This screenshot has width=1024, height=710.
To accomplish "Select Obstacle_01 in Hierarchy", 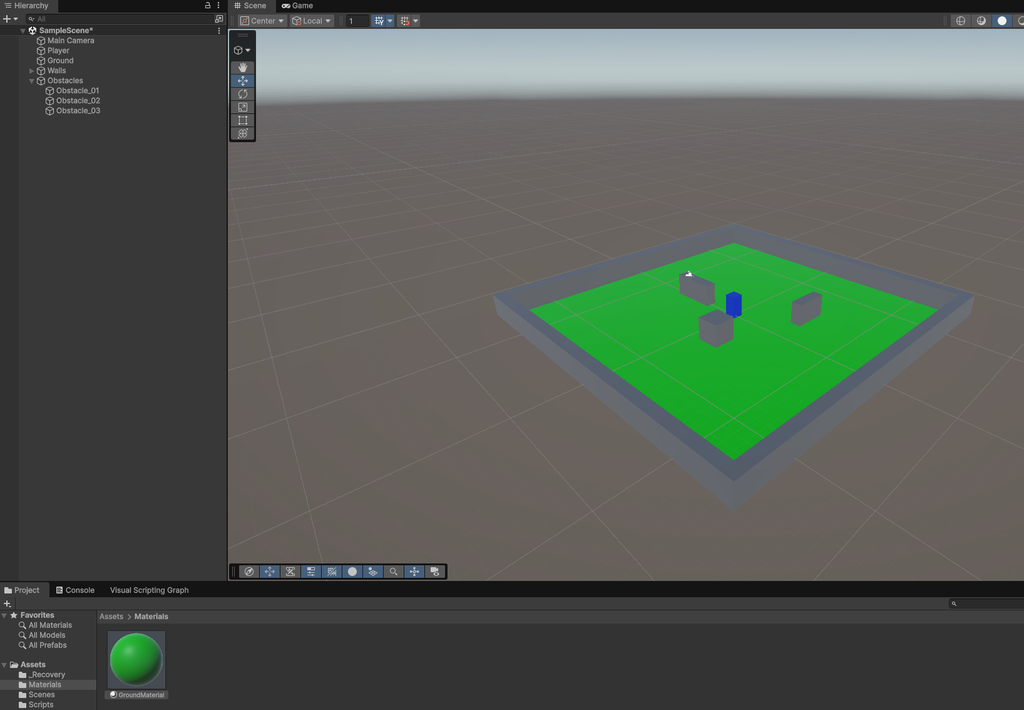I will (77, 91).
